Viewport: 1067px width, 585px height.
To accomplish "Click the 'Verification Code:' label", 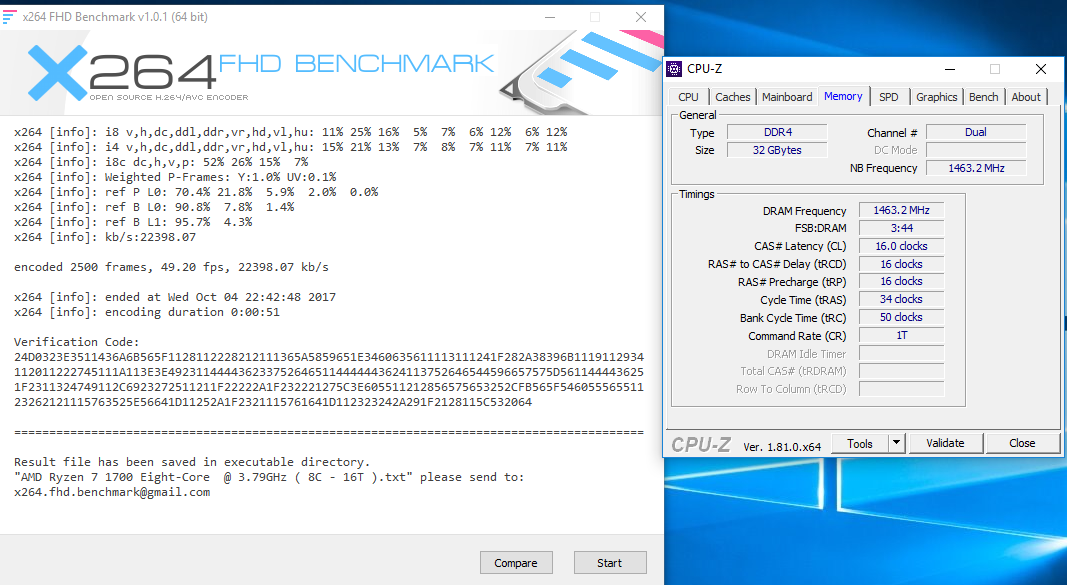I will [76, 342].
